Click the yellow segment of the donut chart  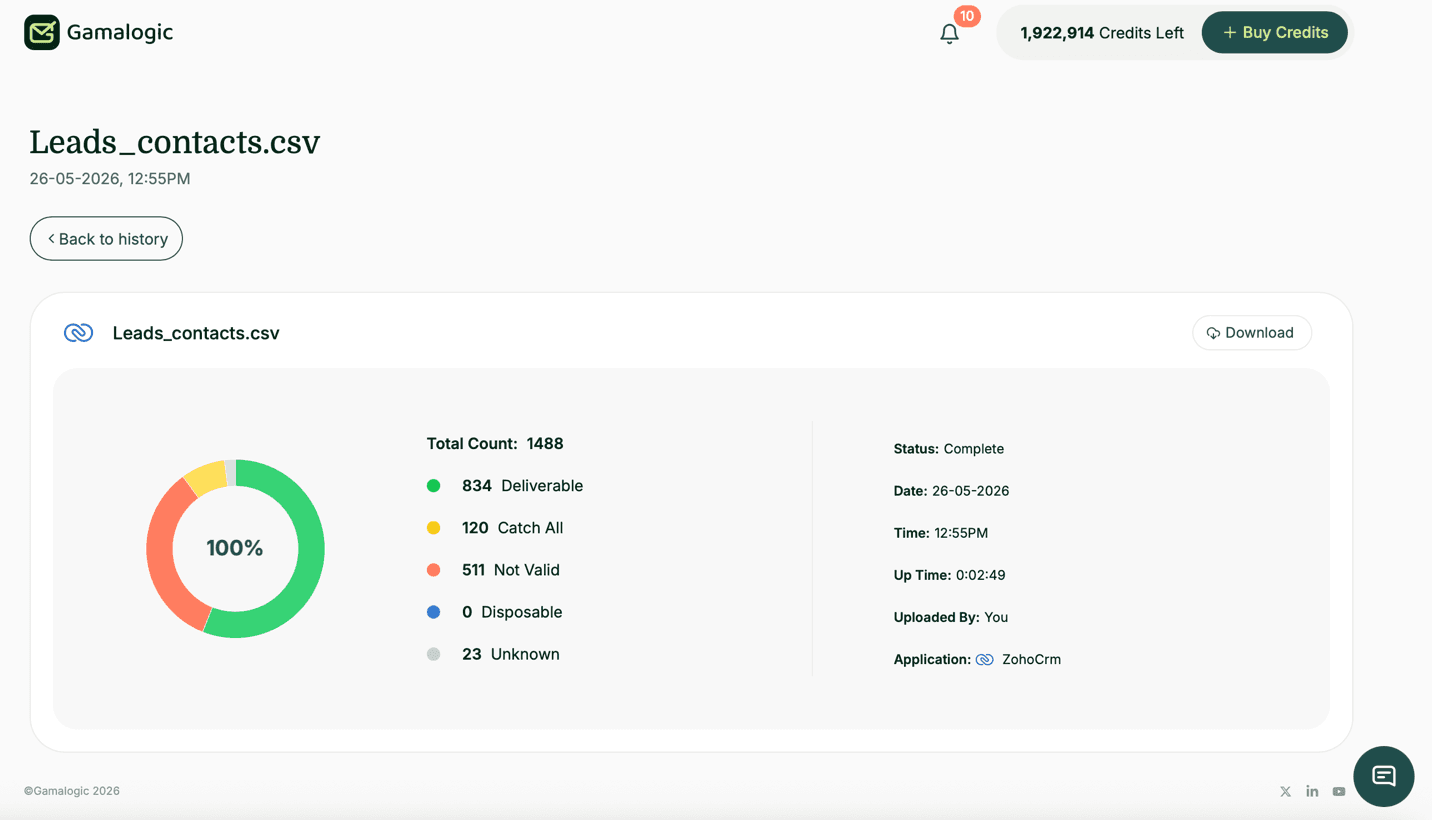208,478
